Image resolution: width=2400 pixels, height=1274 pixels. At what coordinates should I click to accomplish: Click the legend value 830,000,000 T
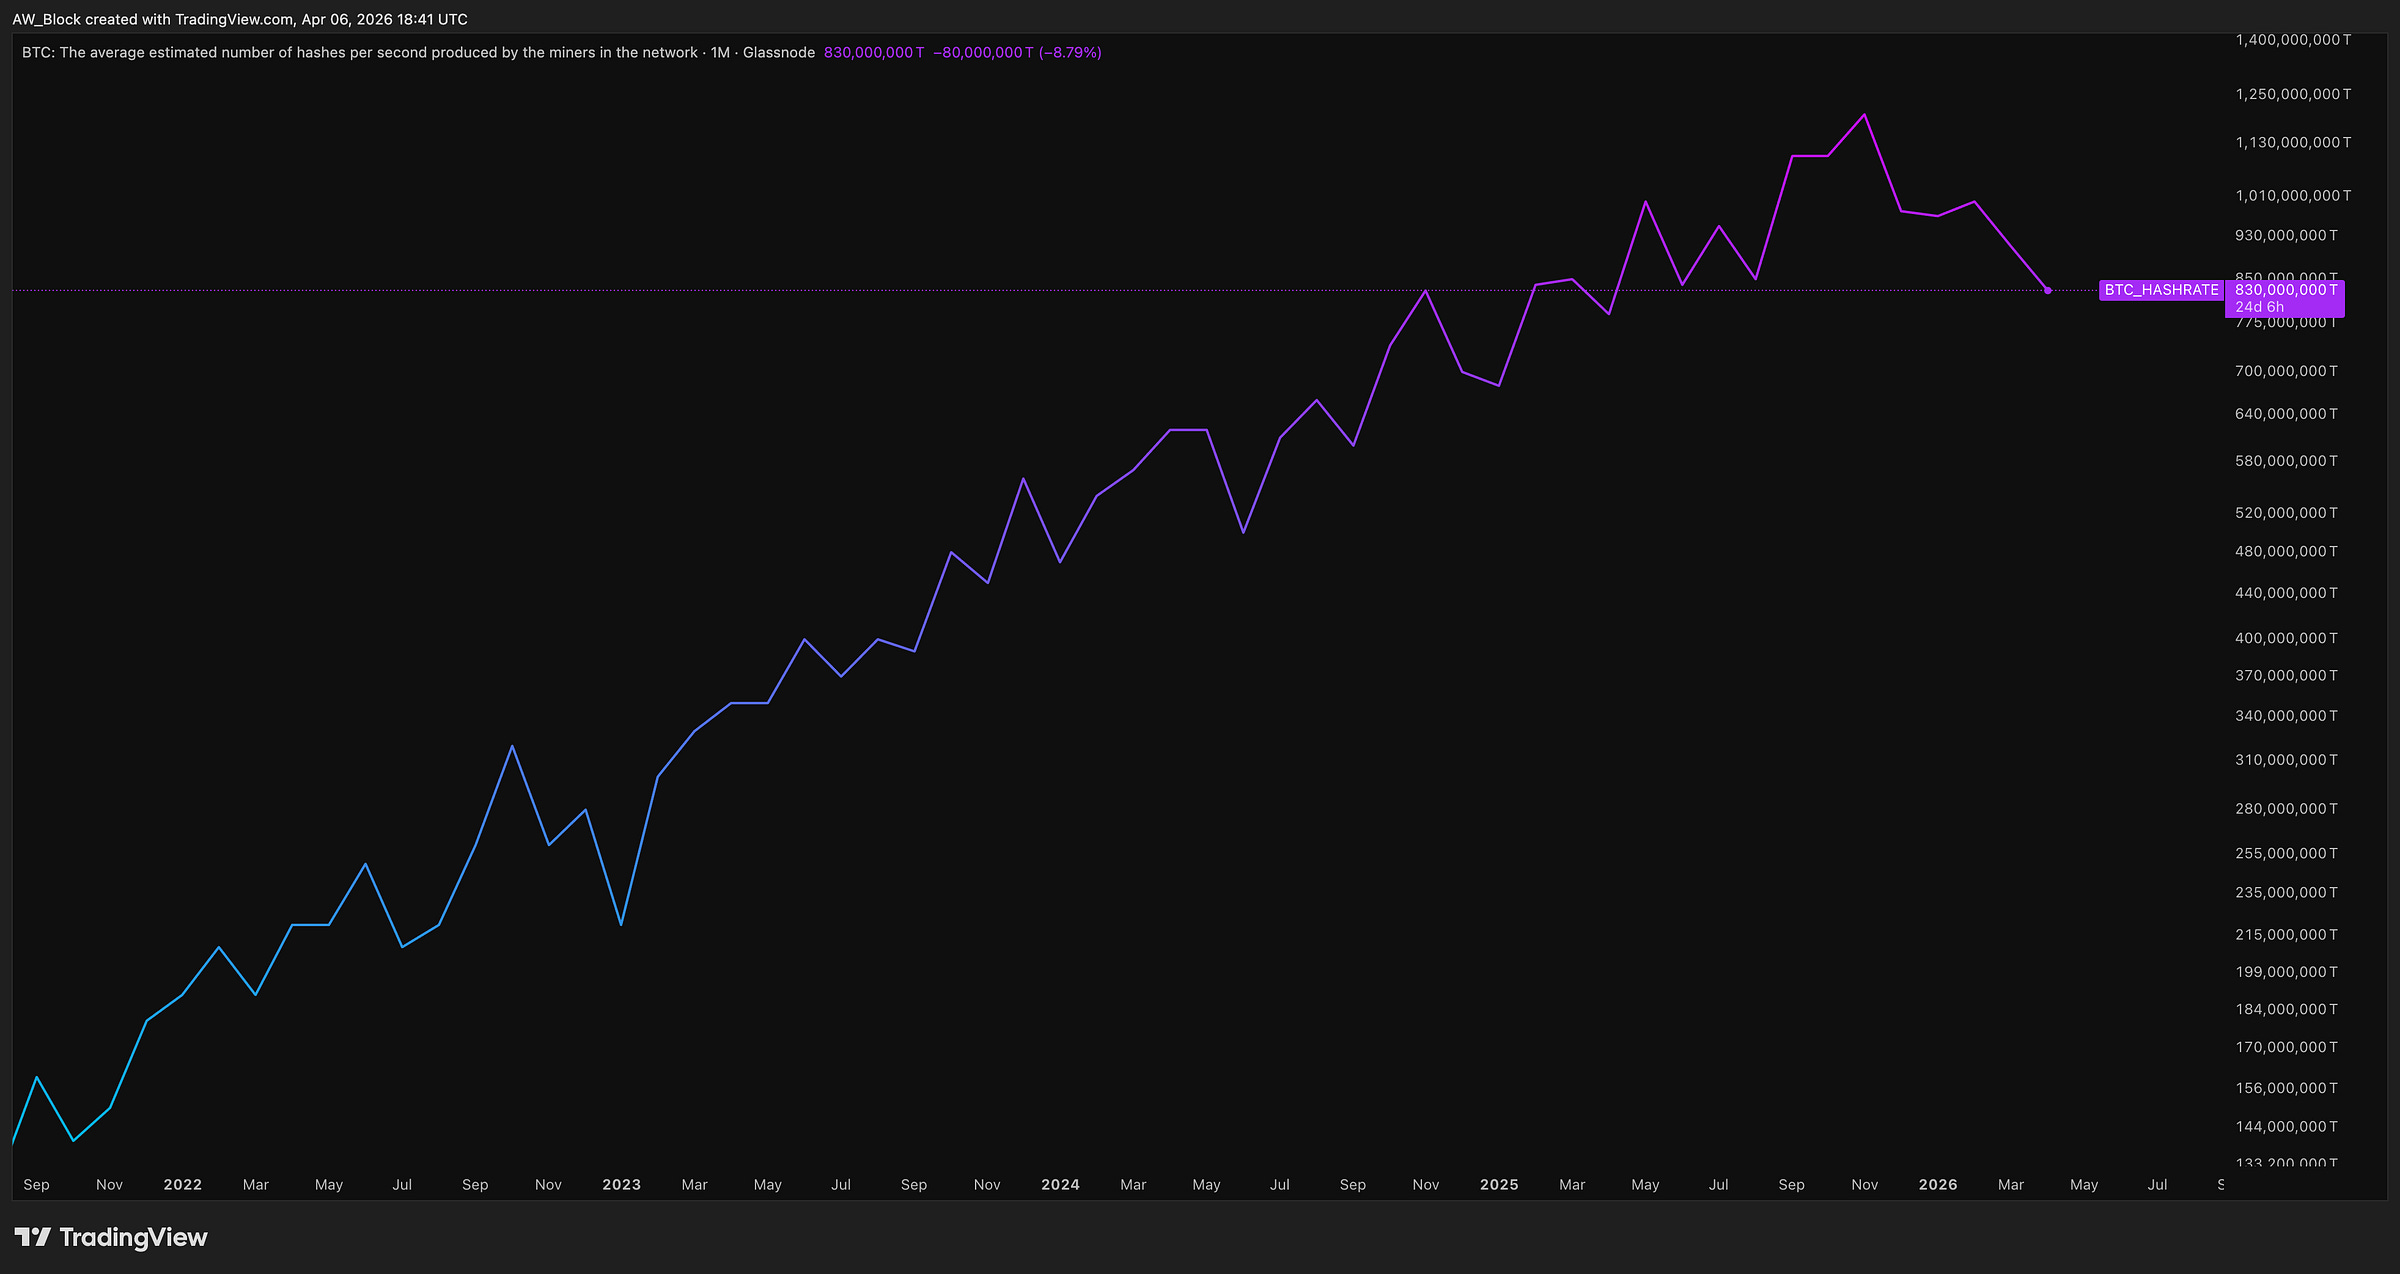click(874, 52)
